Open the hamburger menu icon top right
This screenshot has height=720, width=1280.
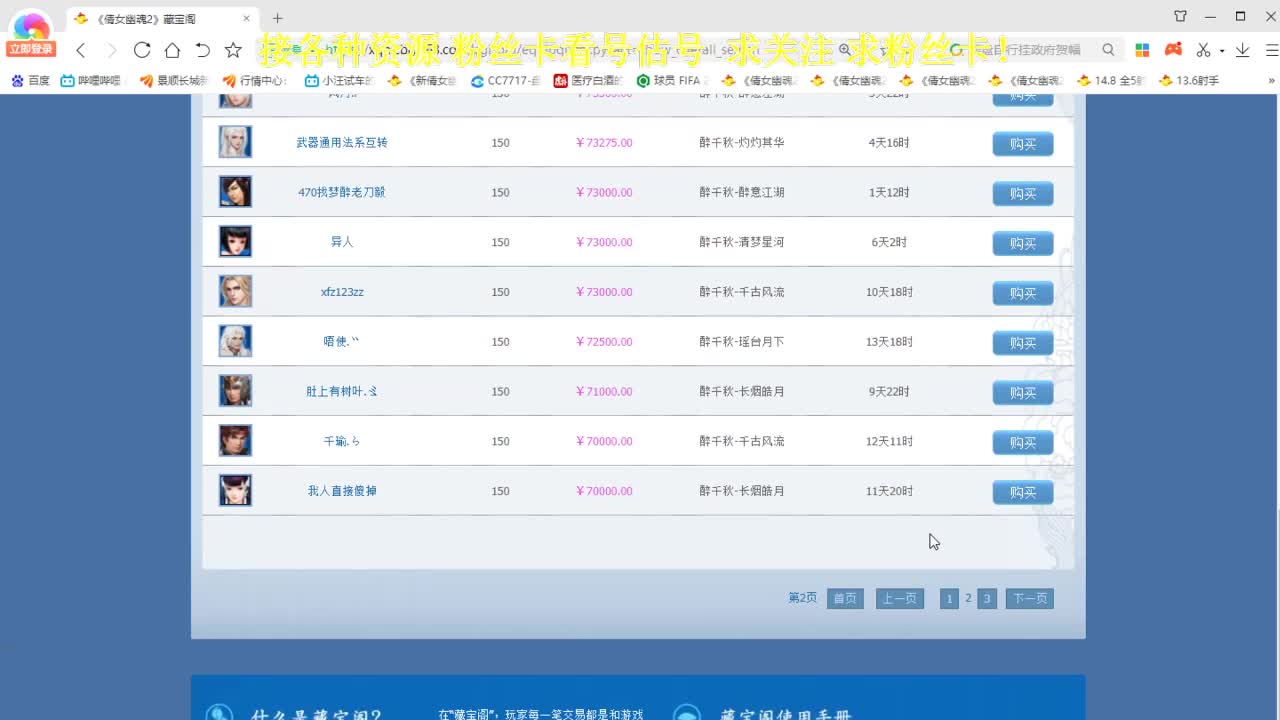[x=1272, y=48]
